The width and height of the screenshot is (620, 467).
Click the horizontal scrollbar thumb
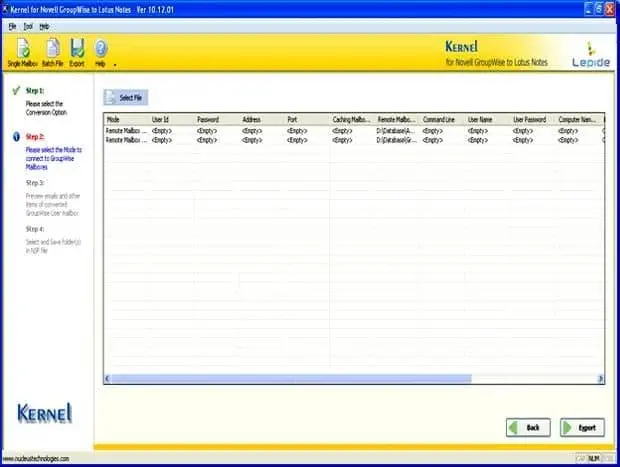[x=291, y=379]
